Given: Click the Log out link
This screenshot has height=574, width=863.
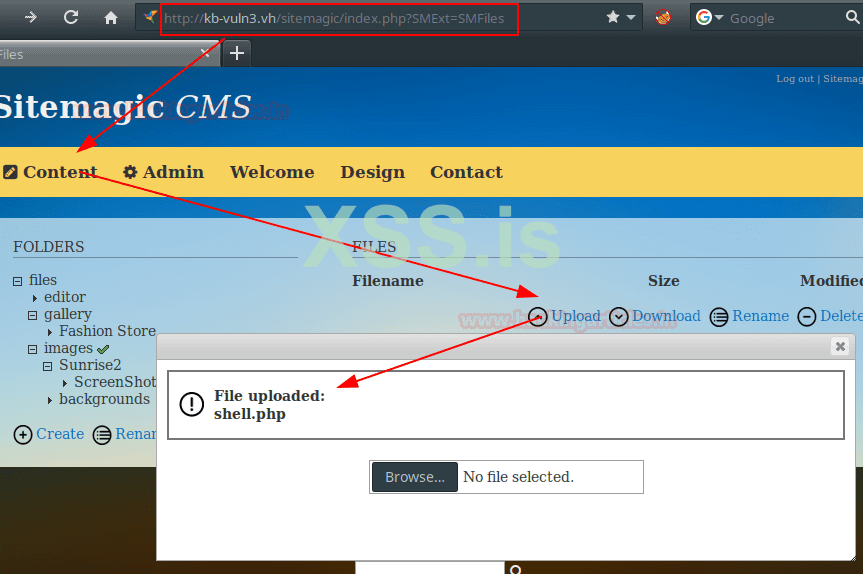Looking at the screenshot, I should pyautogui.click(x=795, y=79).
